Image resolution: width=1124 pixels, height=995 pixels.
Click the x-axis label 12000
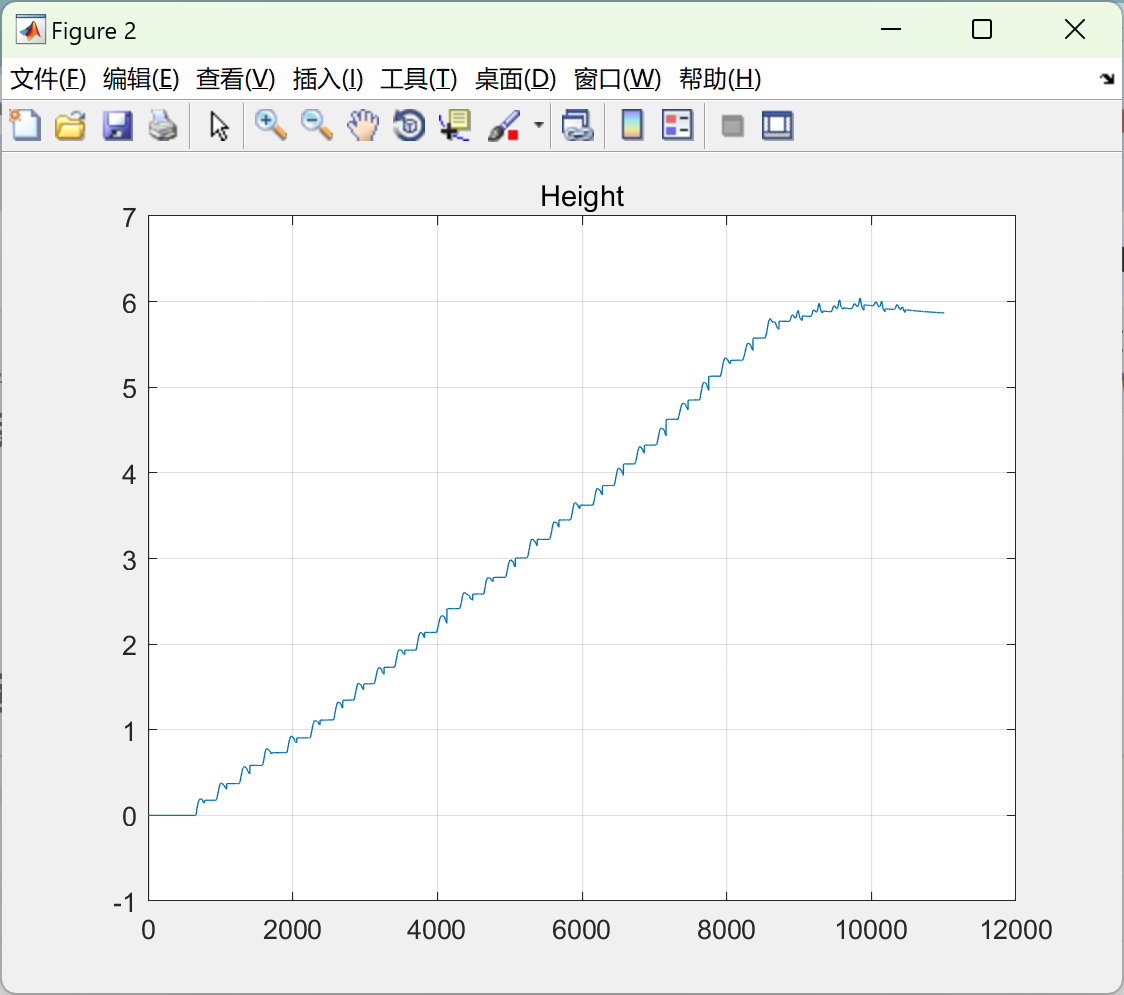tap(1016, 930)
